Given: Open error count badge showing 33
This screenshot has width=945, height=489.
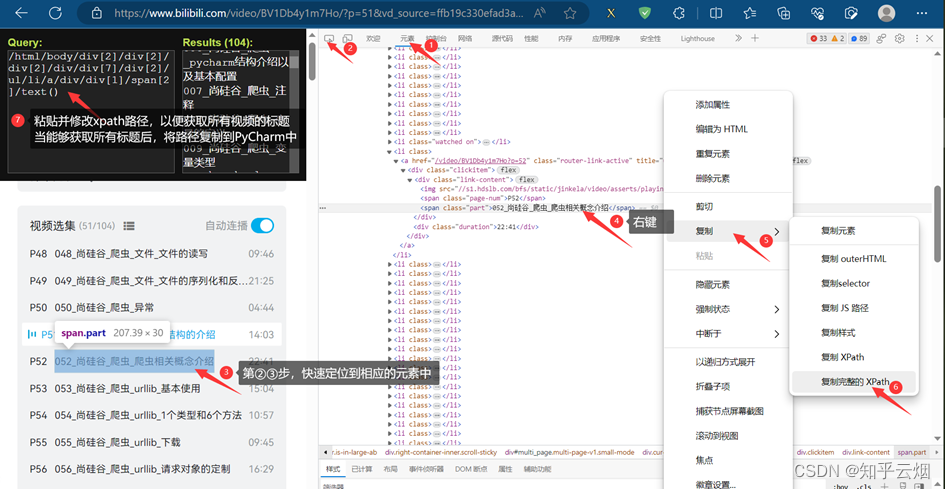Looking at the screenshot, I should pos(818,38).
